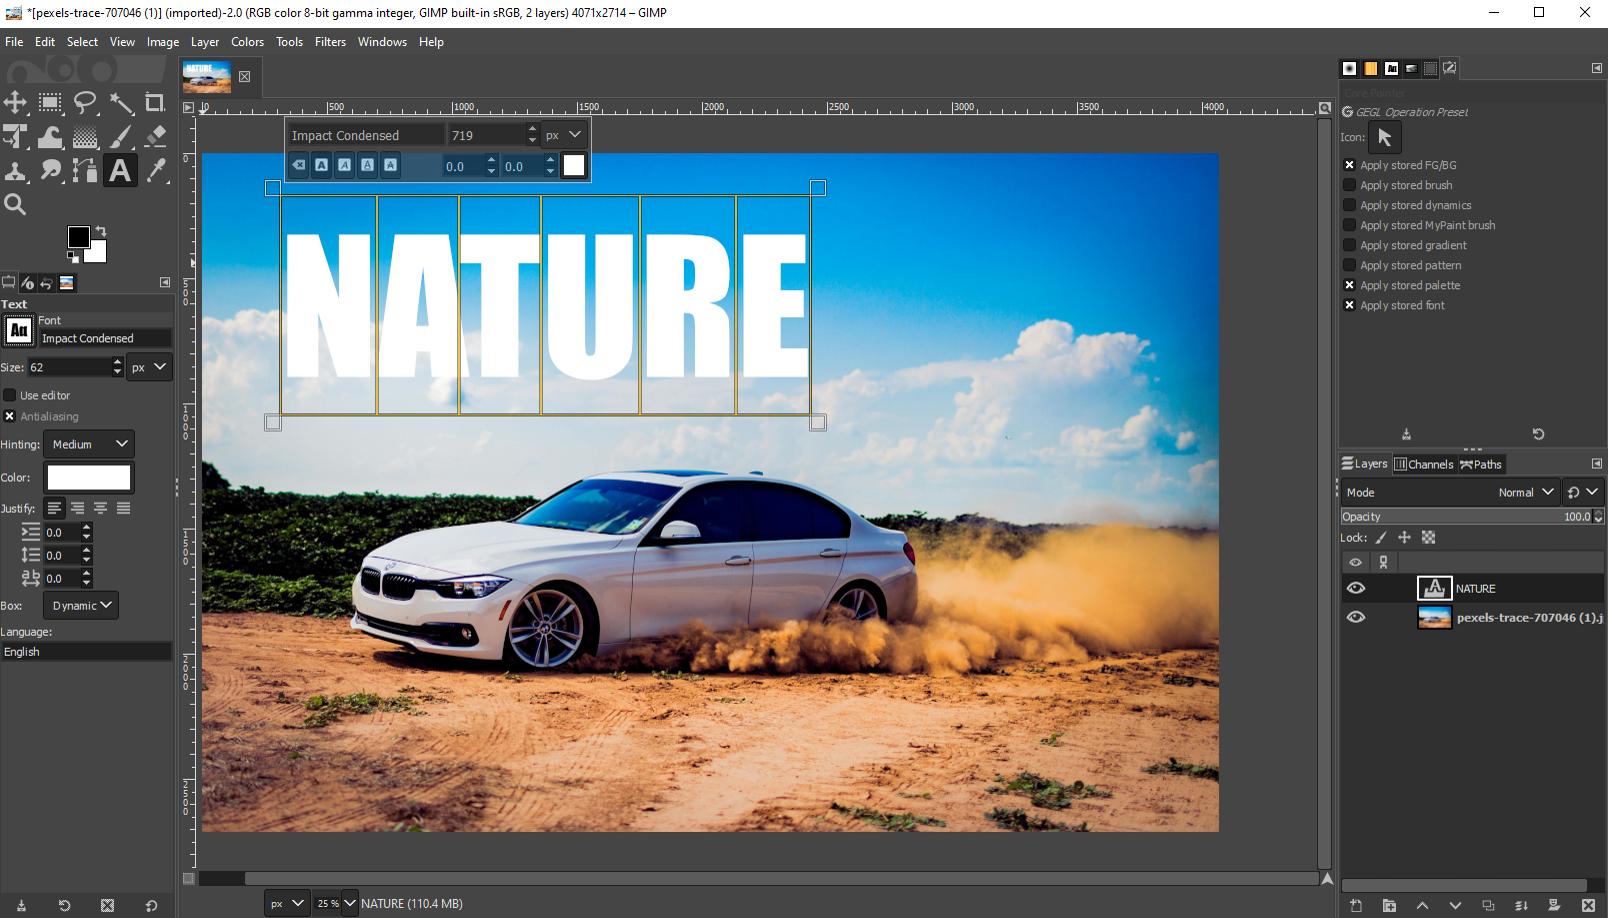Open the text Color swatch picker
This screenshot has width=1608, height=918.
(x=89, y=477)
